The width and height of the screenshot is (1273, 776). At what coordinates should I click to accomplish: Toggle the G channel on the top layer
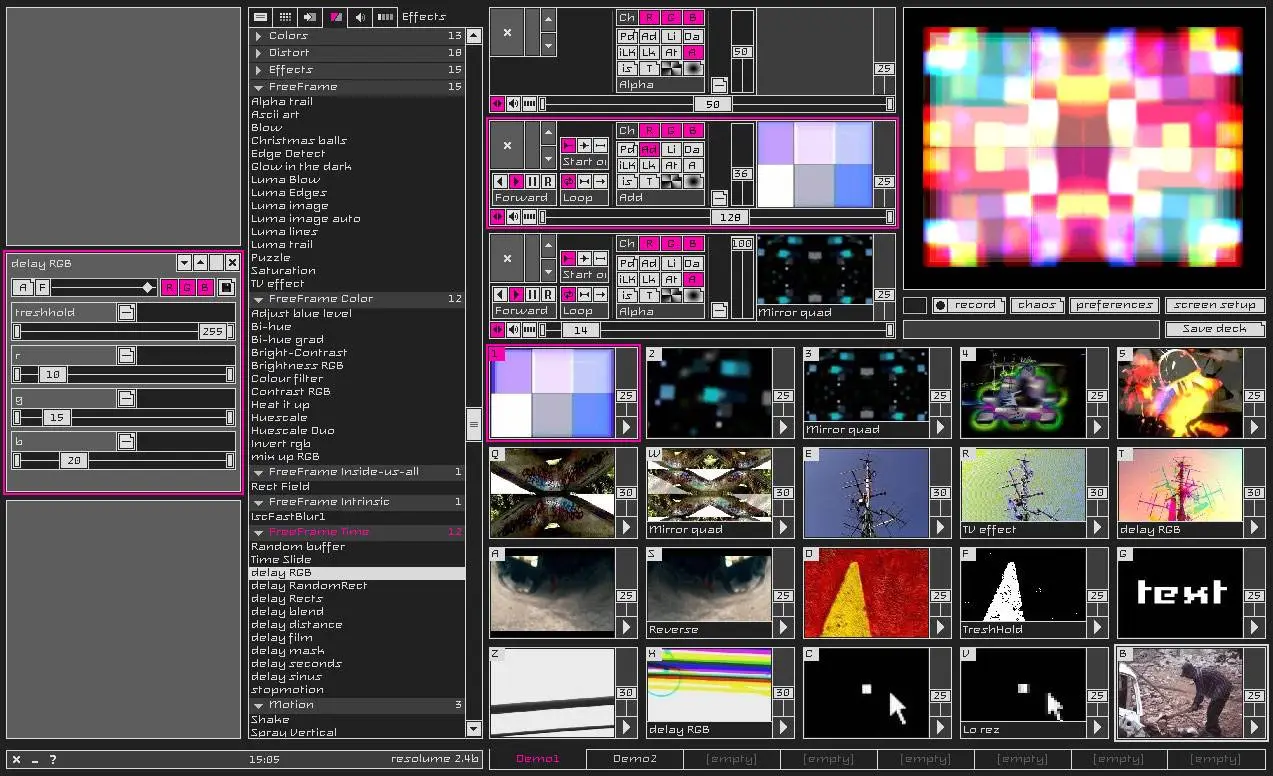(x=671, y=18)
